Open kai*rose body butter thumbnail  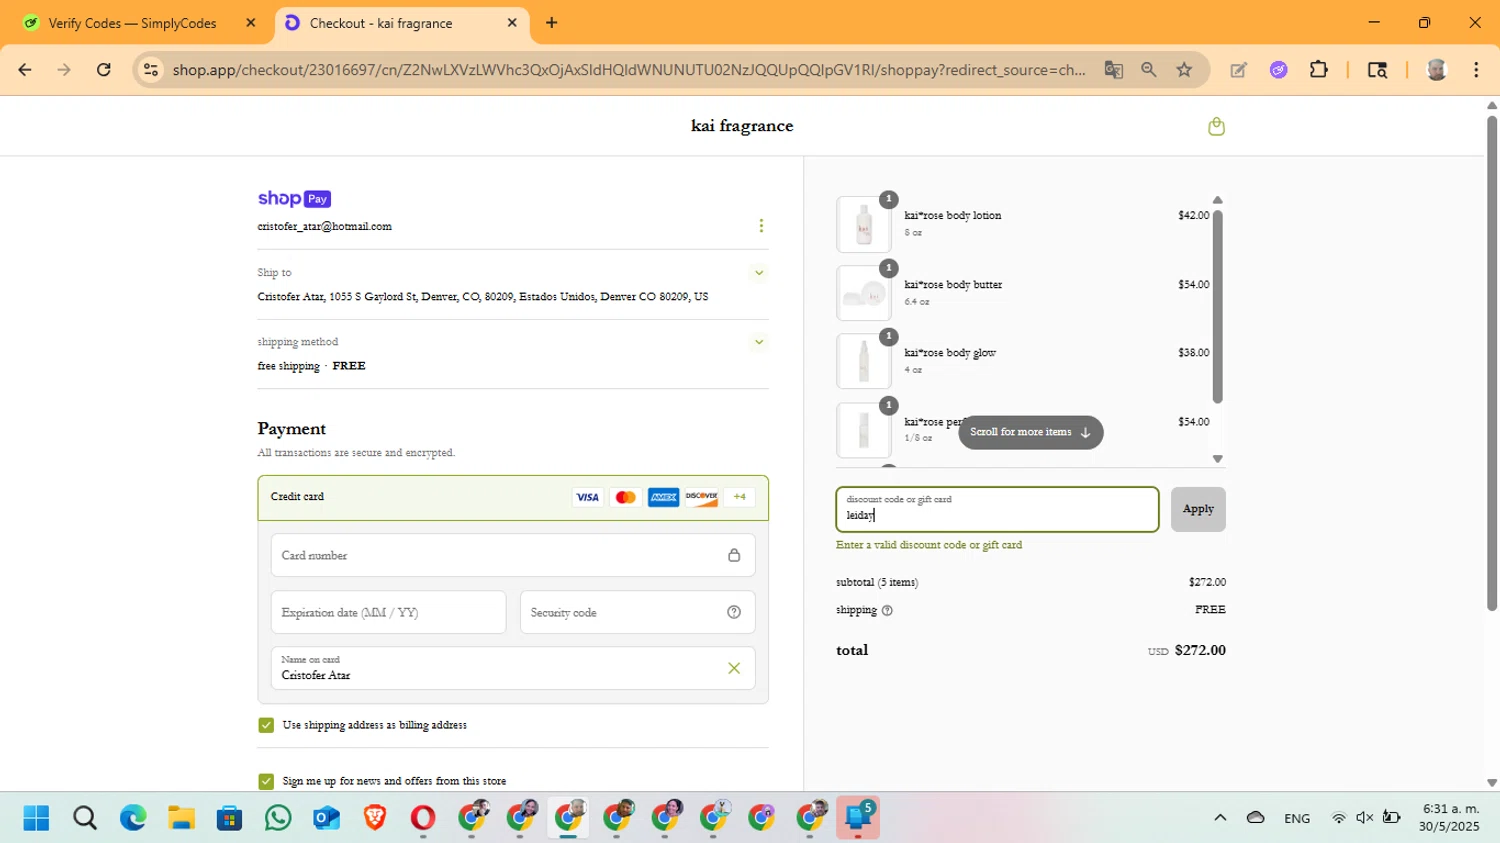(864, 293)
